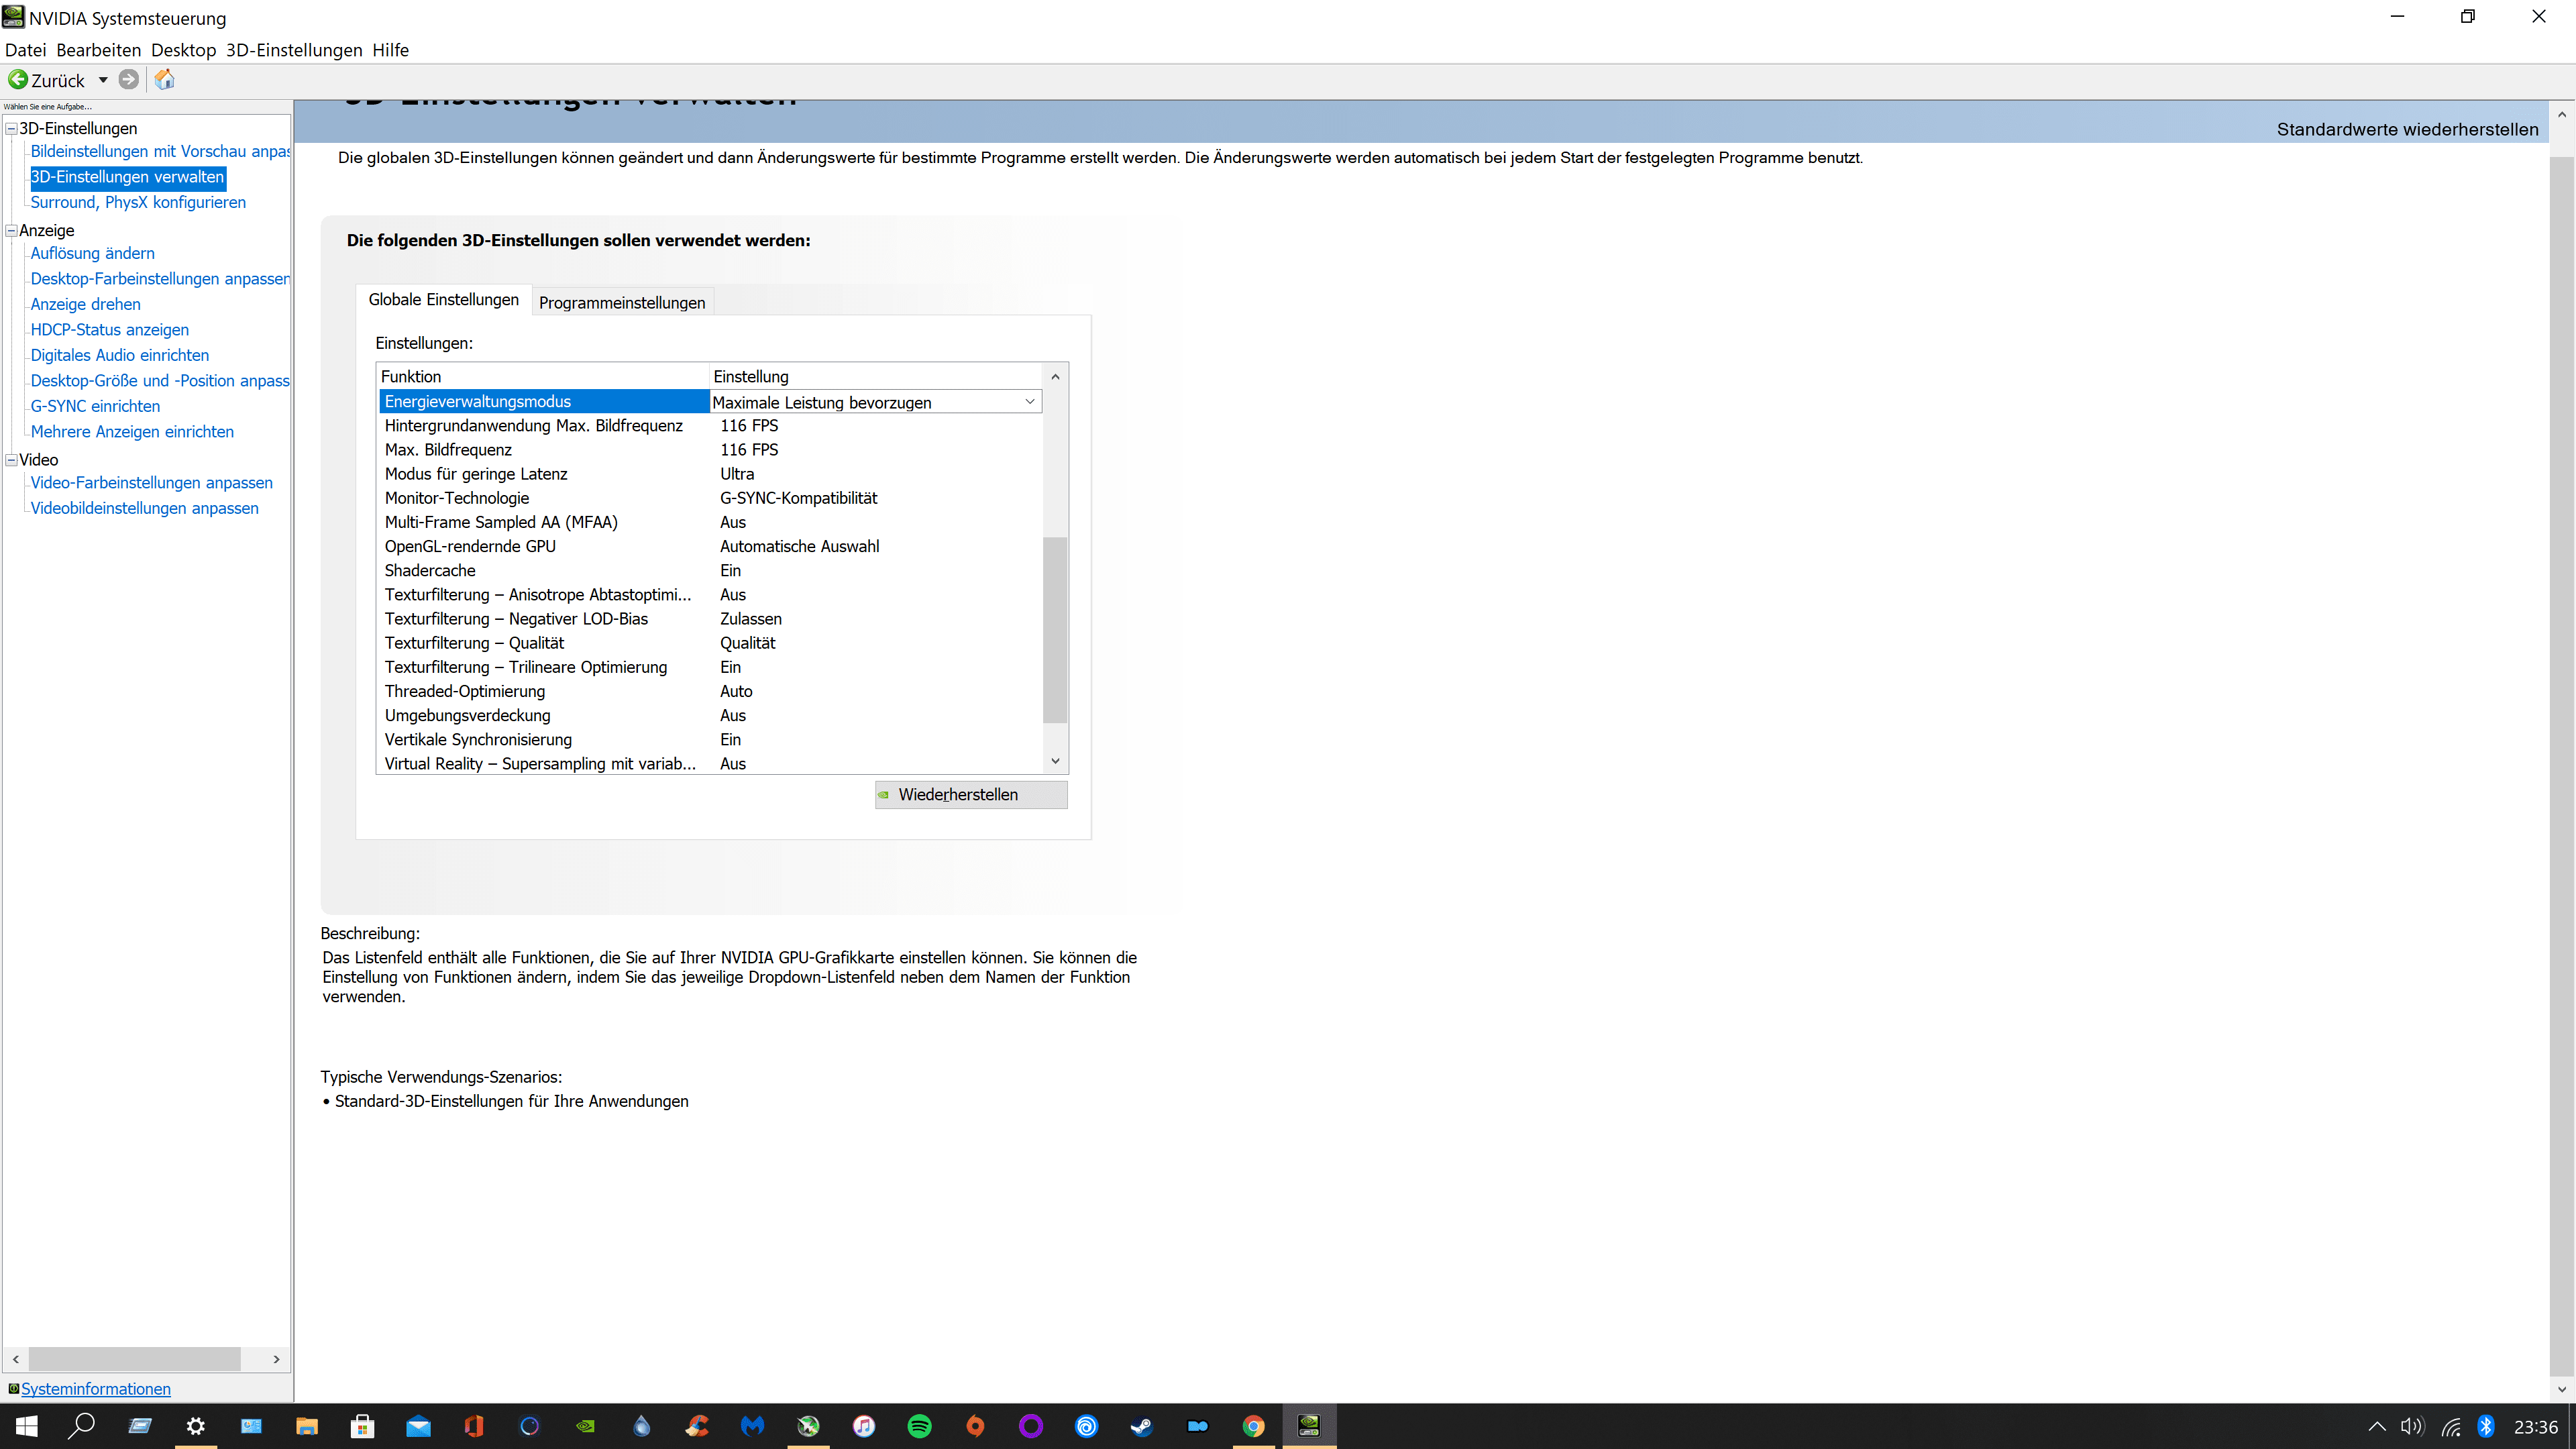Open the Bearbeiten menu
This screenshot has width=2576, height=1449.
tap(98, 50)
